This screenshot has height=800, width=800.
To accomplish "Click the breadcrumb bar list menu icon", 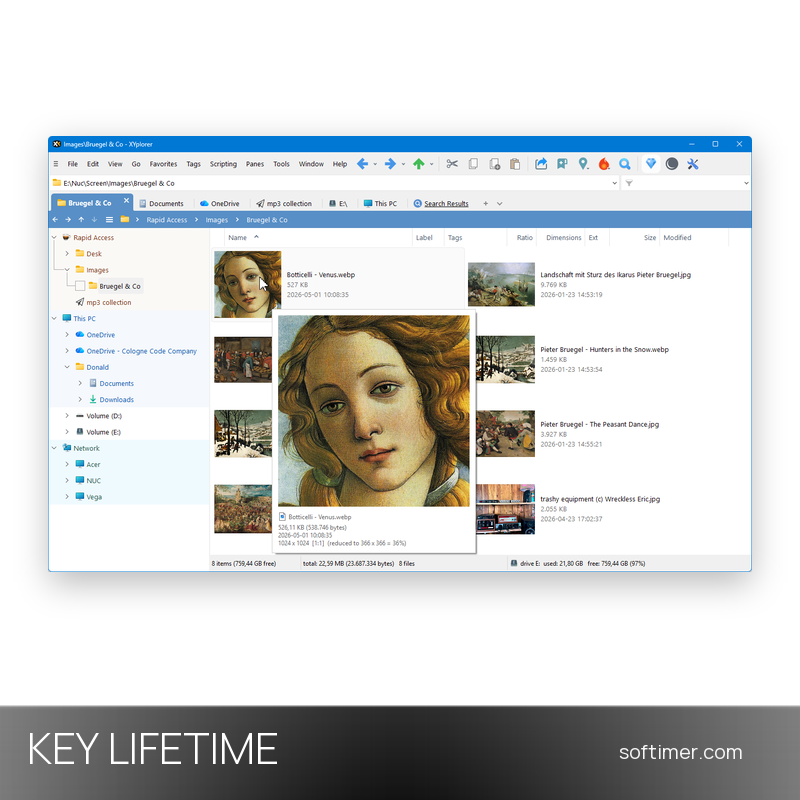I will 109,219.
